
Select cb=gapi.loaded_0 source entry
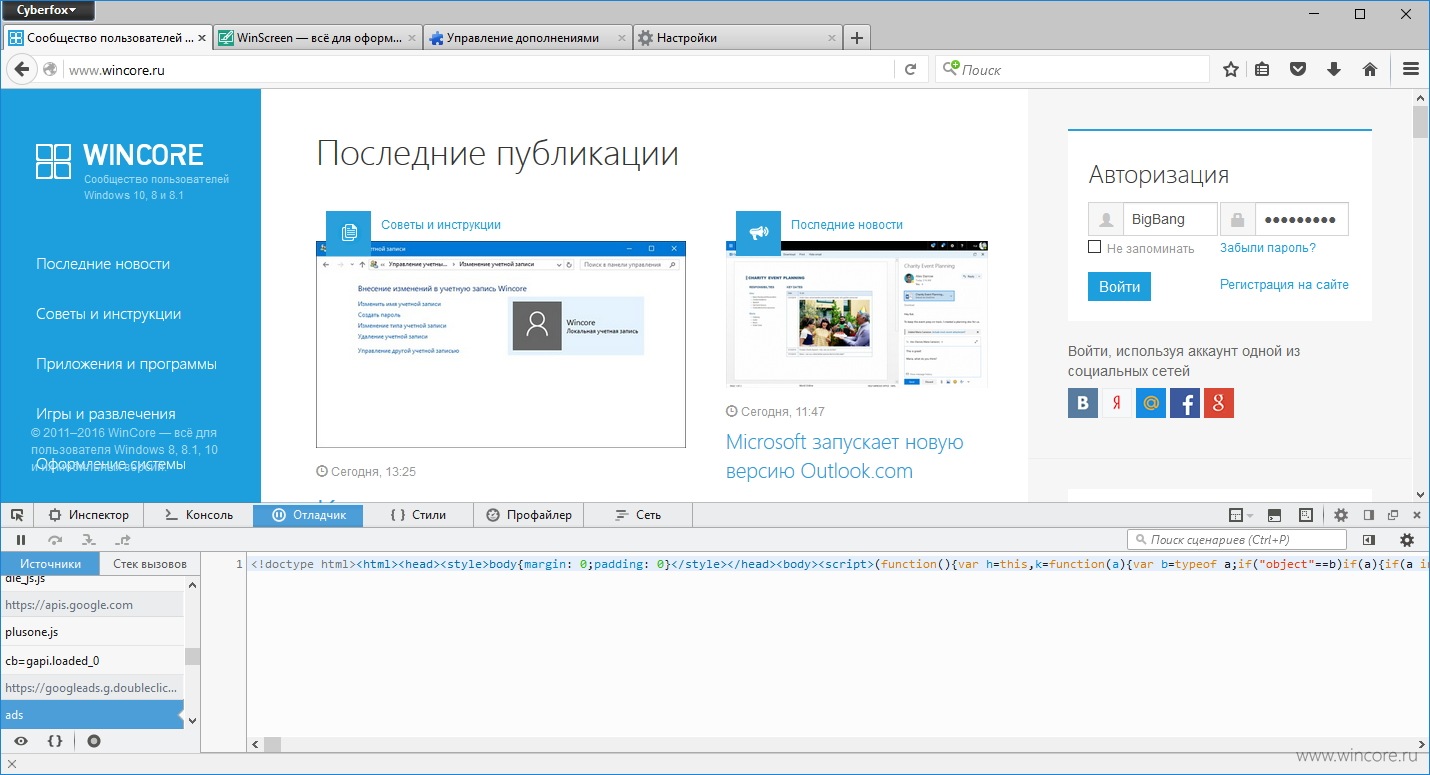coord(92,660)
